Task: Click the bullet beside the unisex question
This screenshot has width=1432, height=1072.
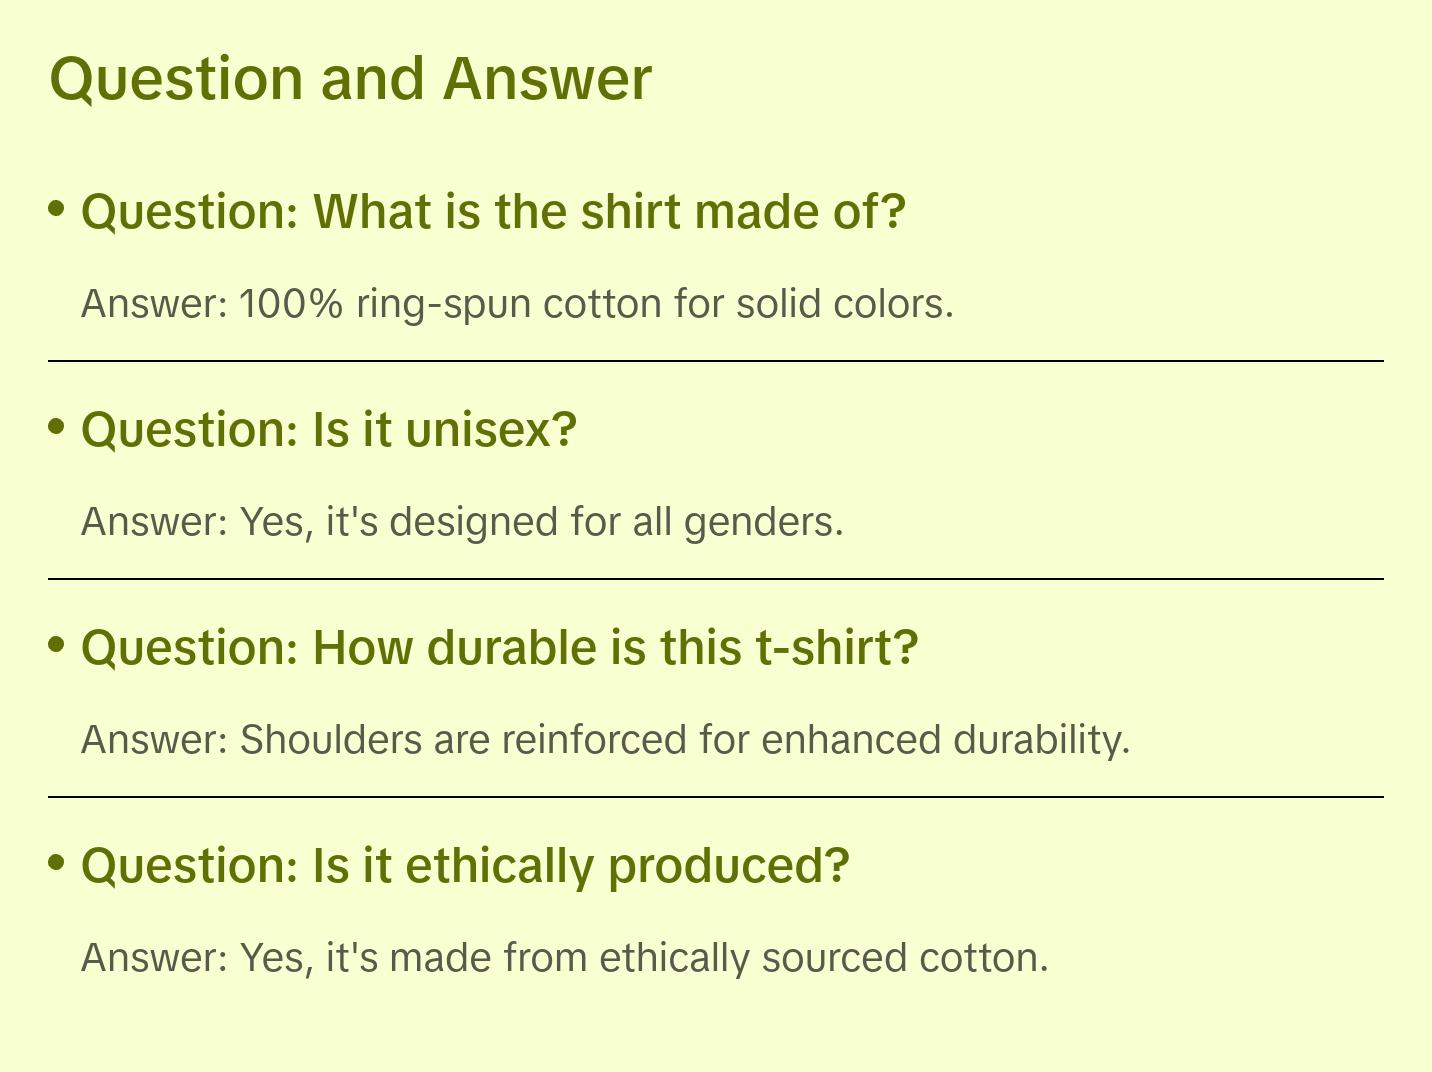Action: pyautogui.click(x=57, y=427)
